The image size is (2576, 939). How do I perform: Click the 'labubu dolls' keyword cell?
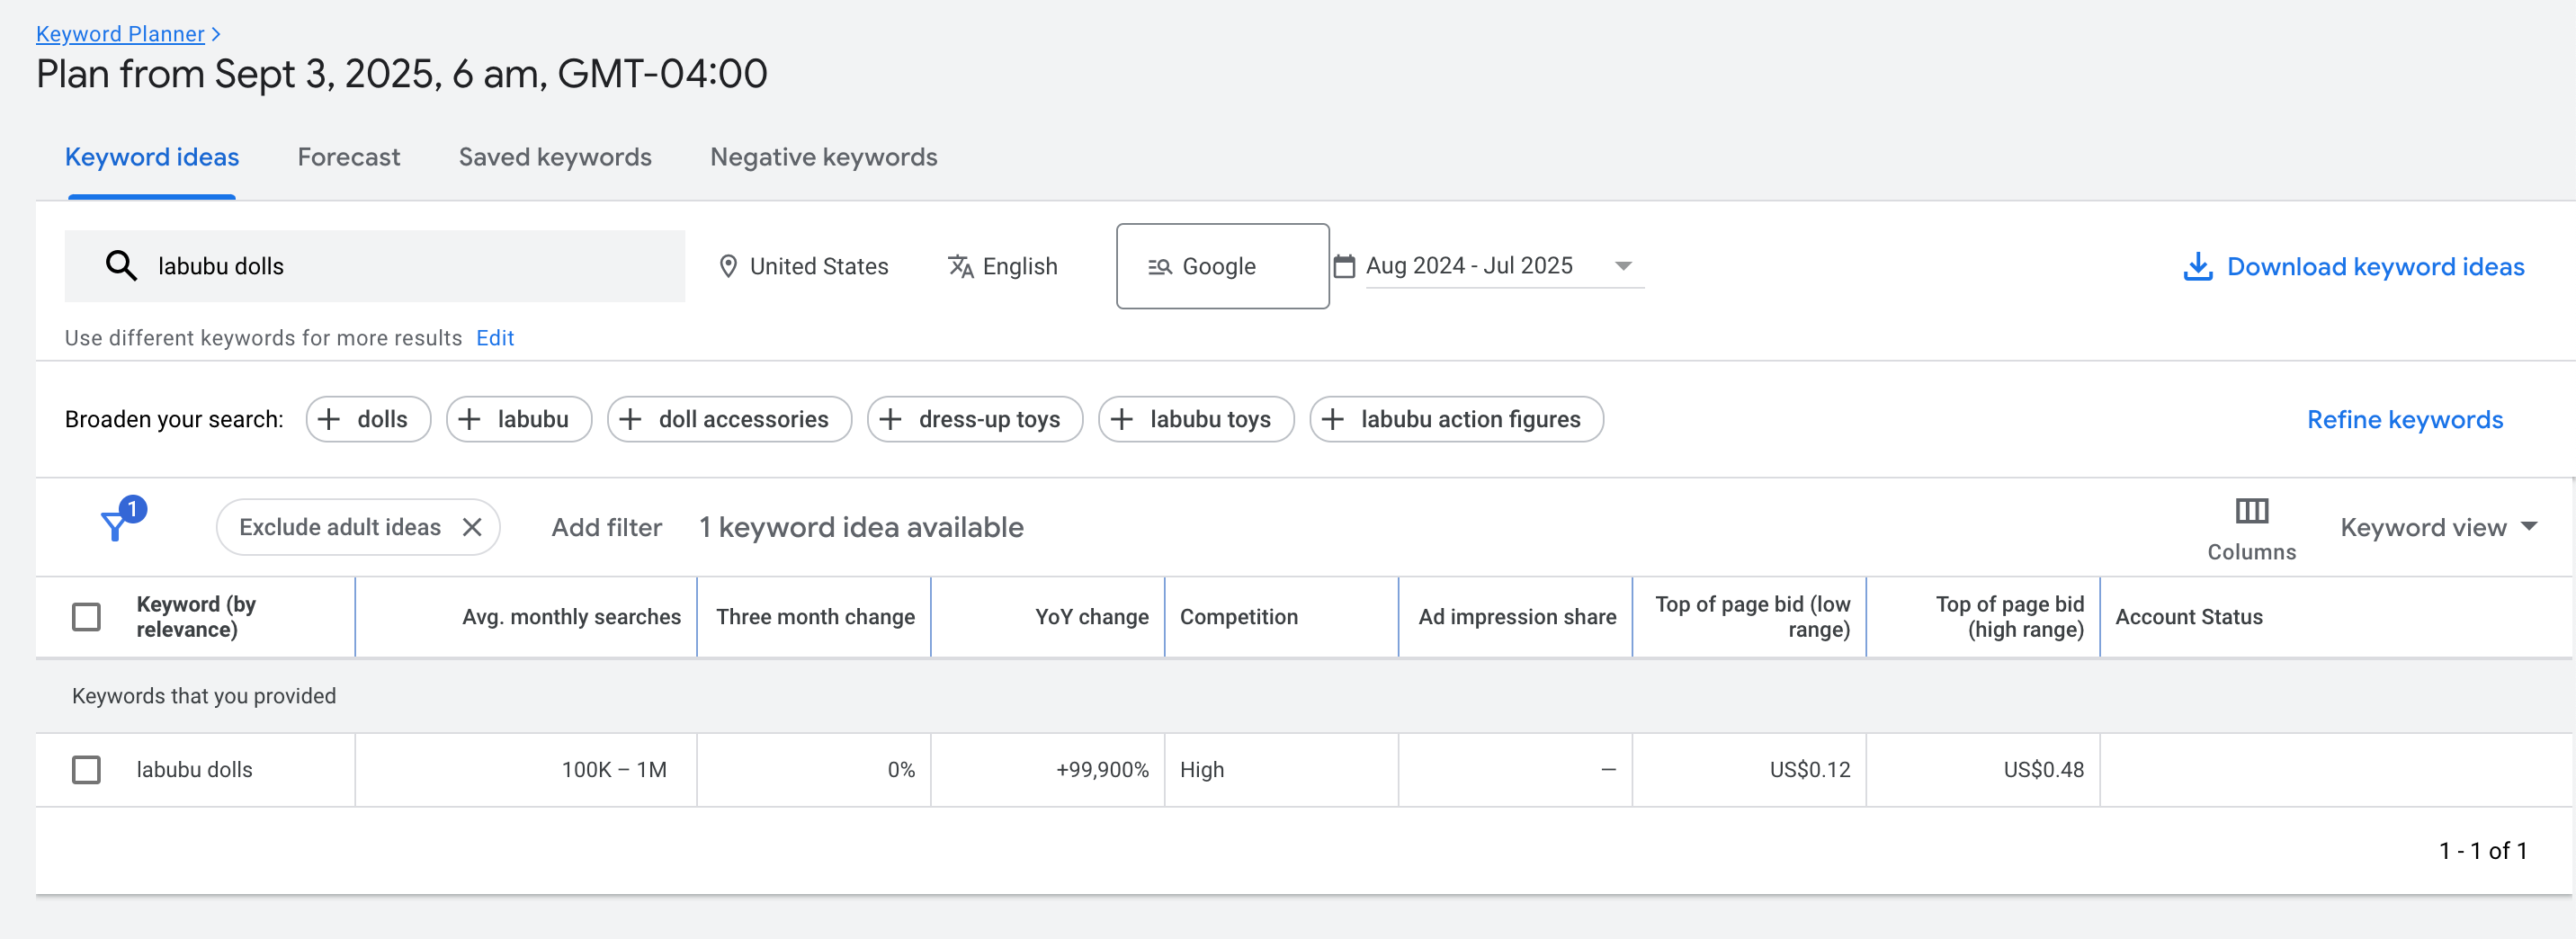194,770
